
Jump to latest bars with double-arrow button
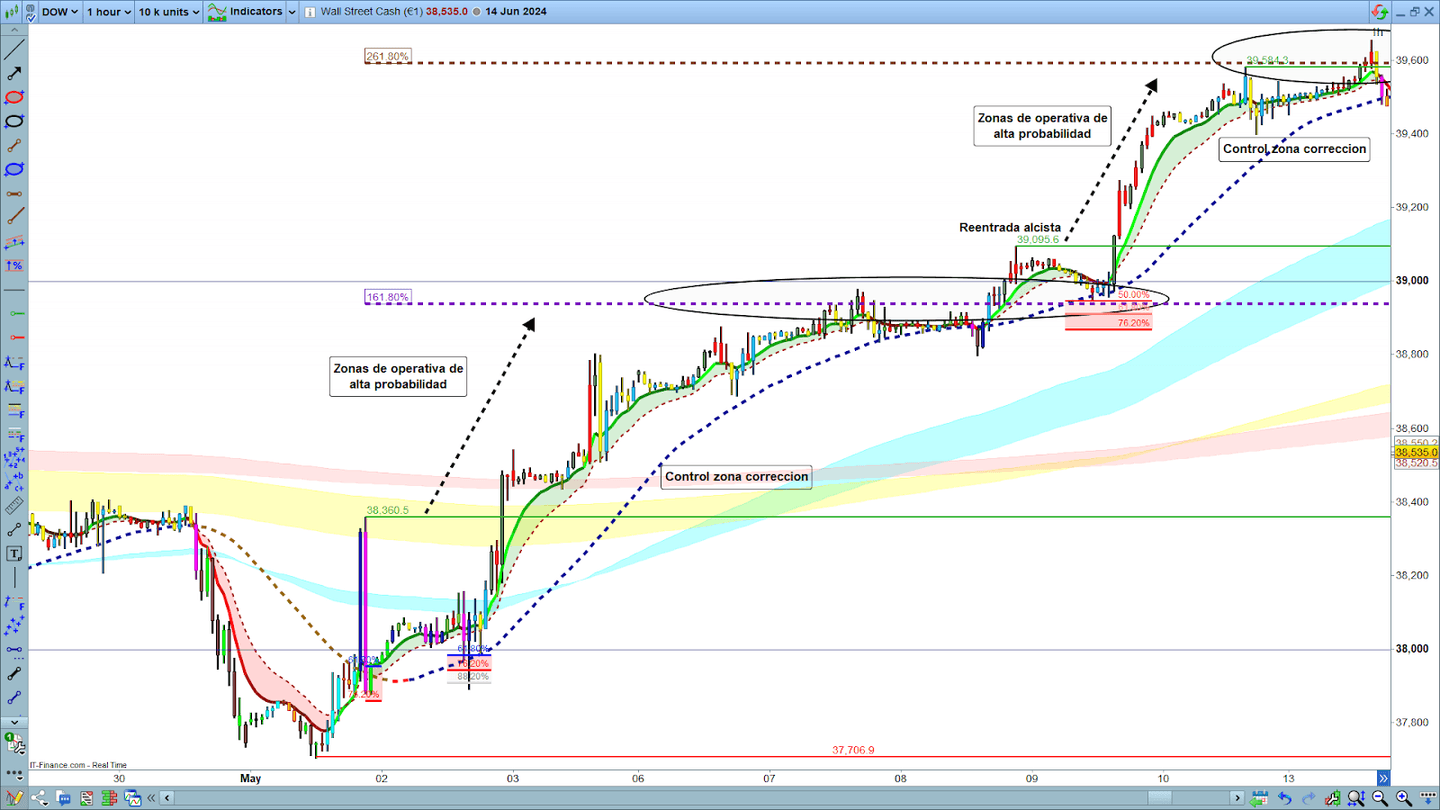click(x=1383, y=778)
